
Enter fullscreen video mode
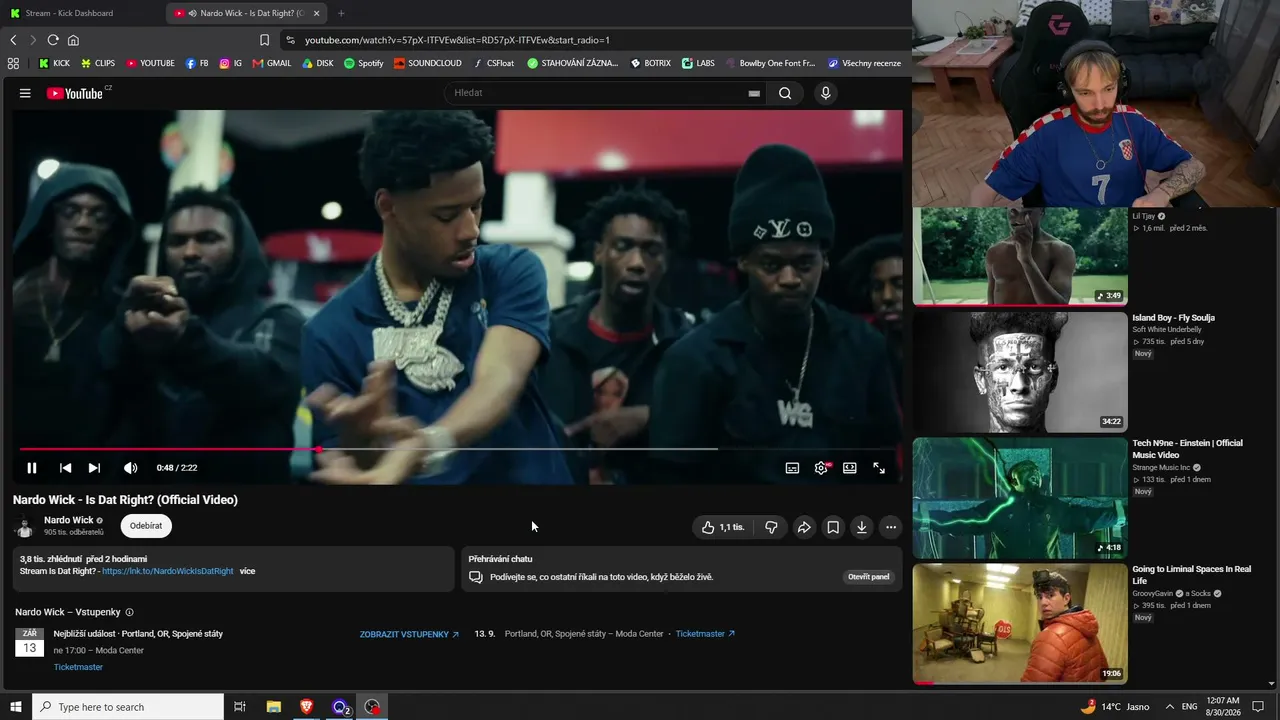[x=879, y=468]
